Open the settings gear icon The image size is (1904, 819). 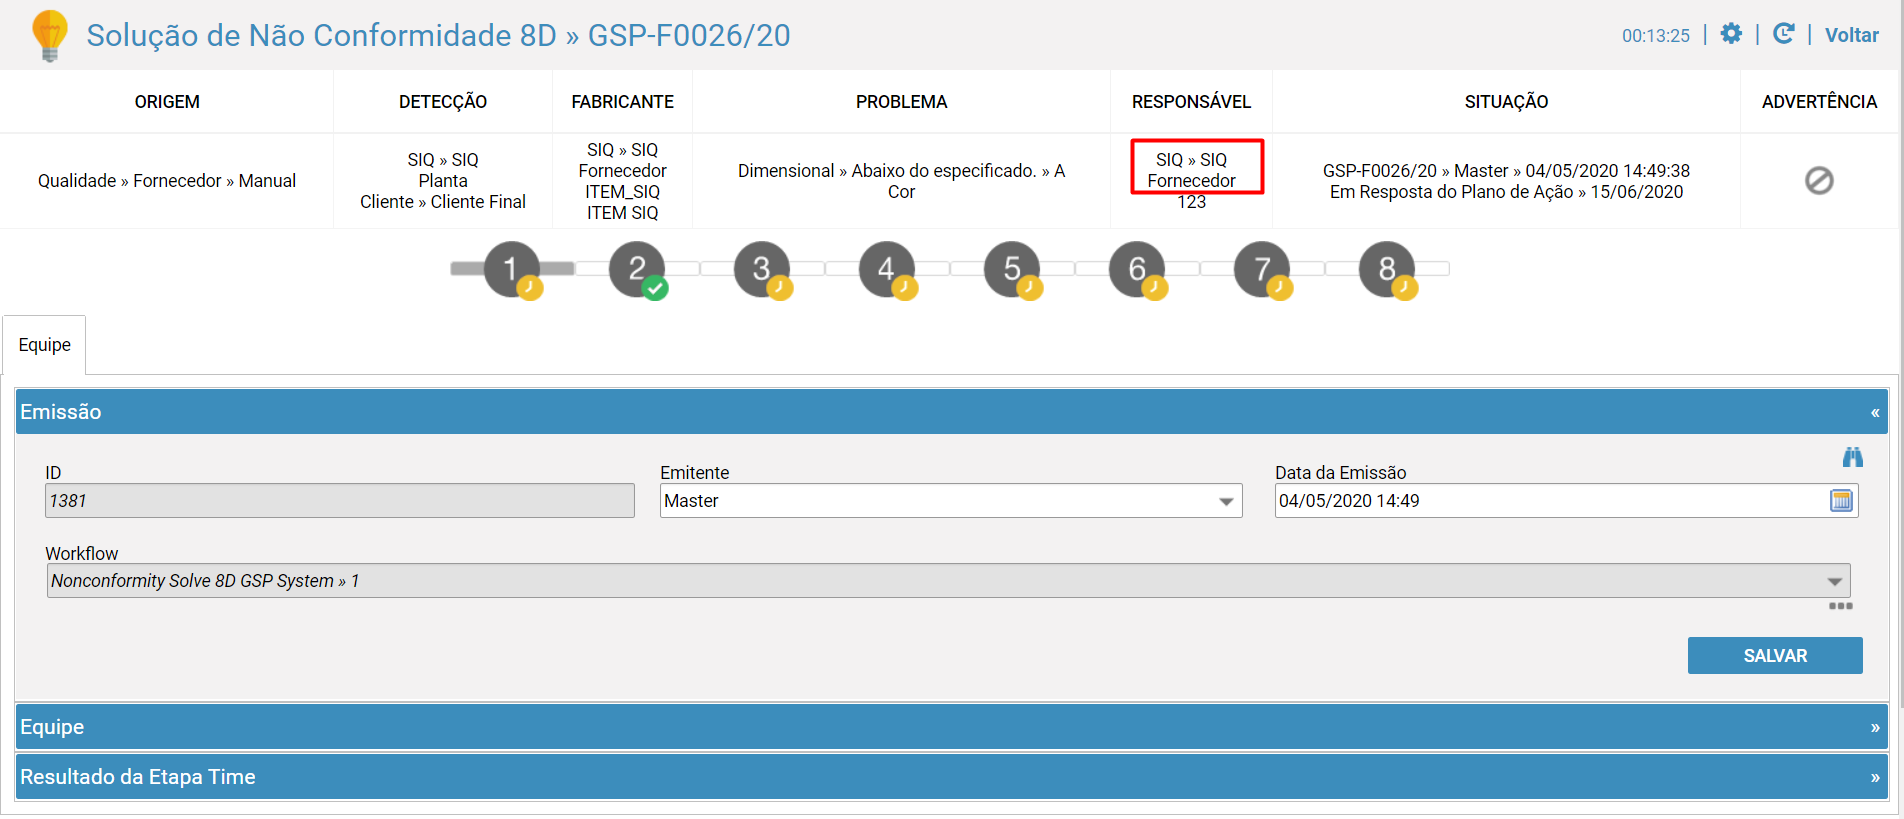click(1731, 34)
